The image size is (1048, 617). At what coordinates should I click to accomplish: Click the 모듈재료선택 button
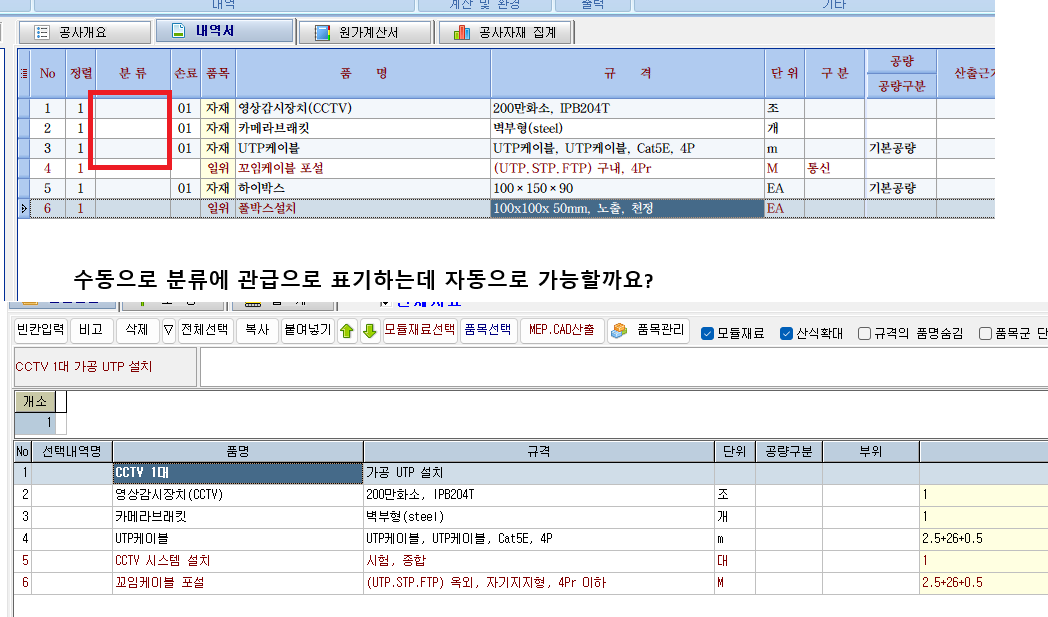pyautogui.click(x=420, y=331)
